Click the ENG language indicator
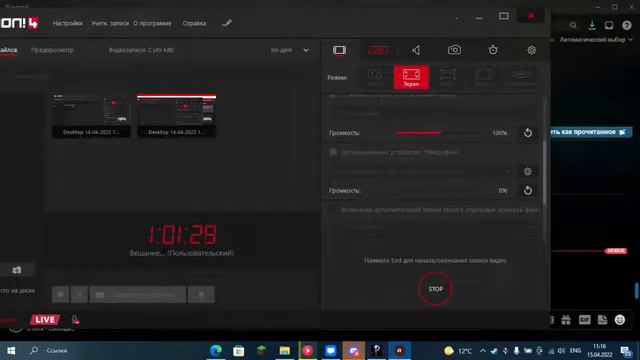Viewport: 640px width, 360px height. click(576, 351)
